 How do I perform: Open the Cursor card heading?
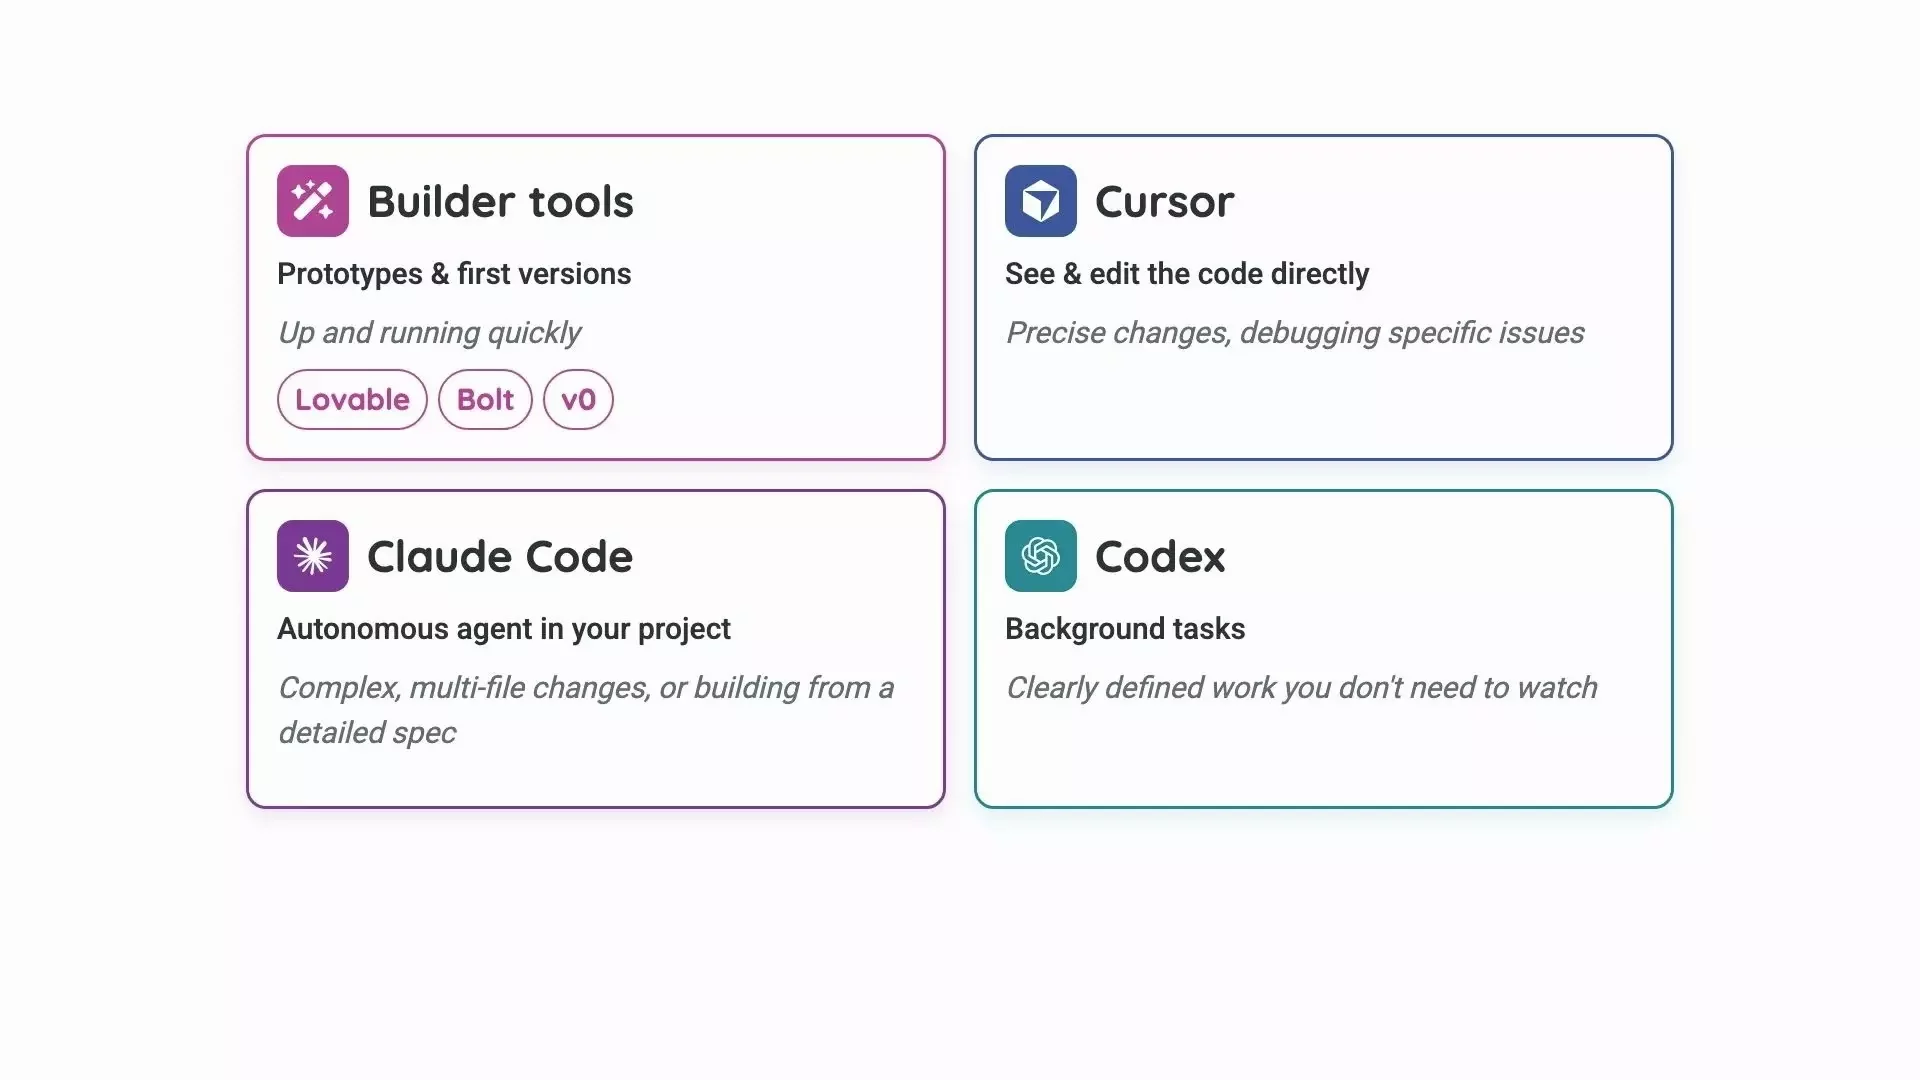(x=1164, y=202)
